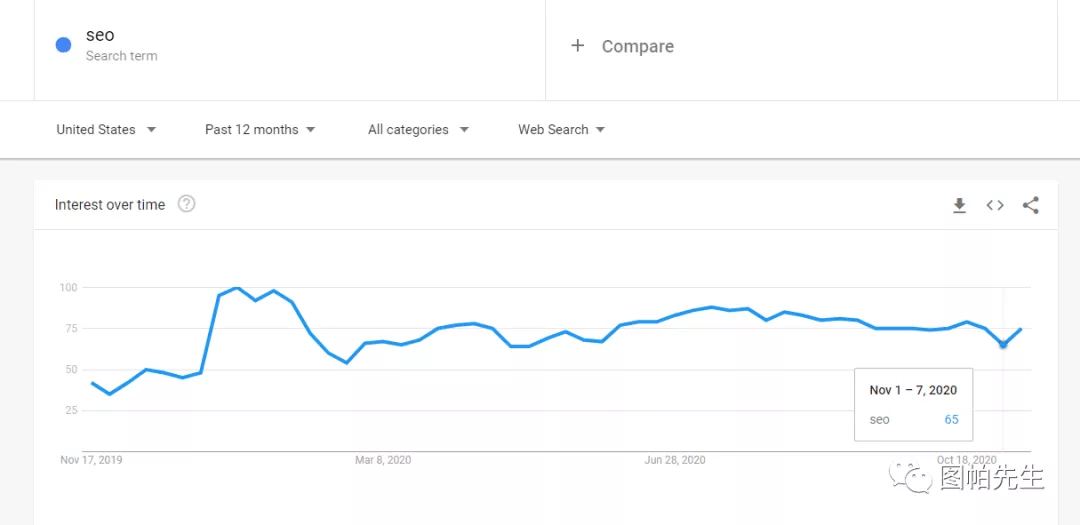
Task: Expand the All categories dropdown
Action: coord(418,129)
